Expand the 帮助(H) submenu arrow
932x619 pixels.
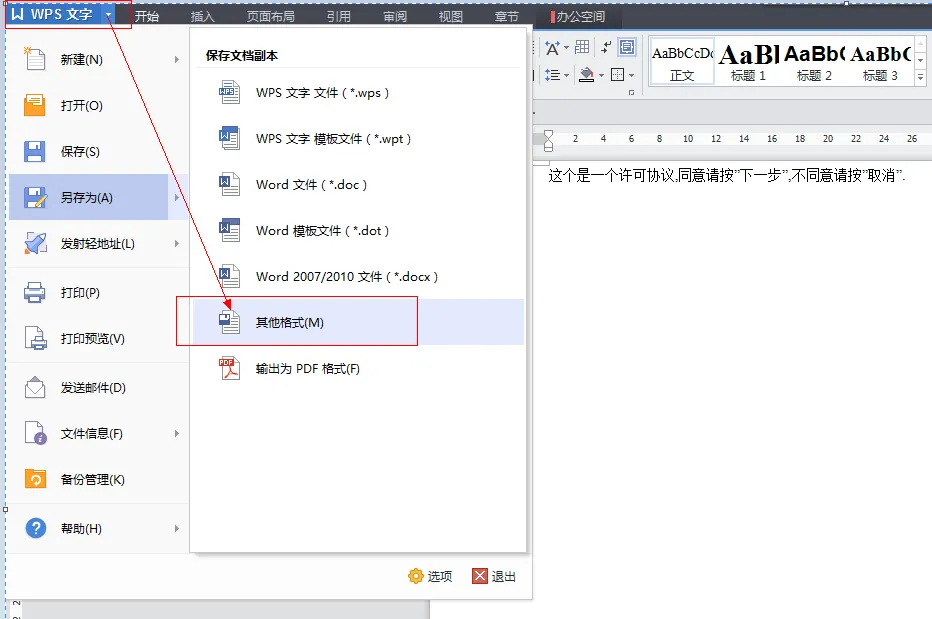tap(177, 528)
